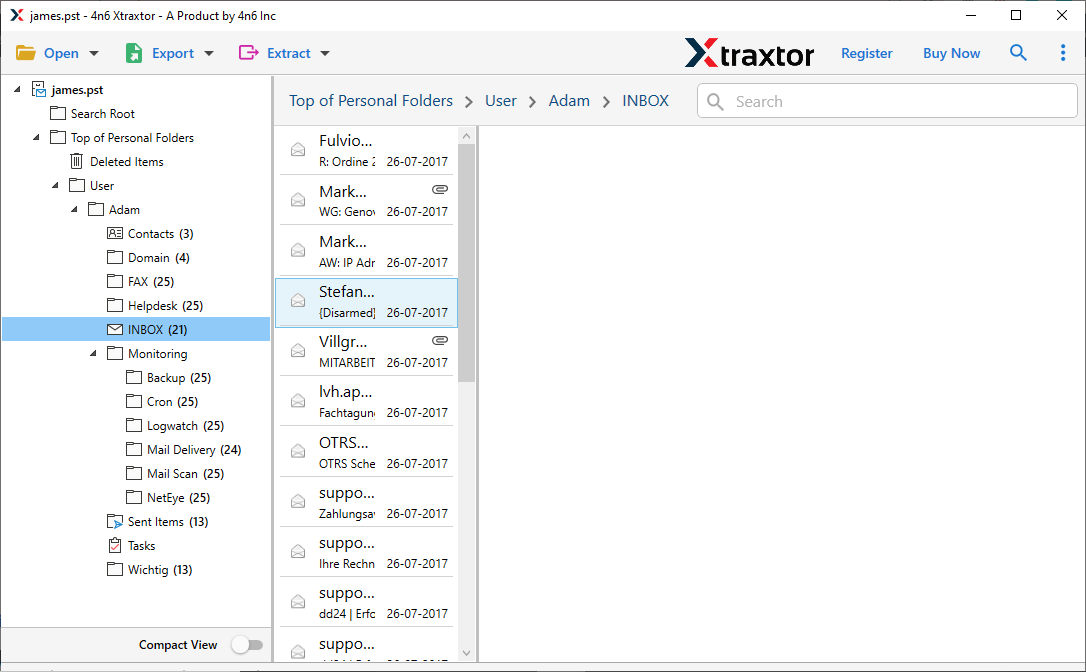
Task: Enable the Compact View toggle
Action: [x=247, y=645]
